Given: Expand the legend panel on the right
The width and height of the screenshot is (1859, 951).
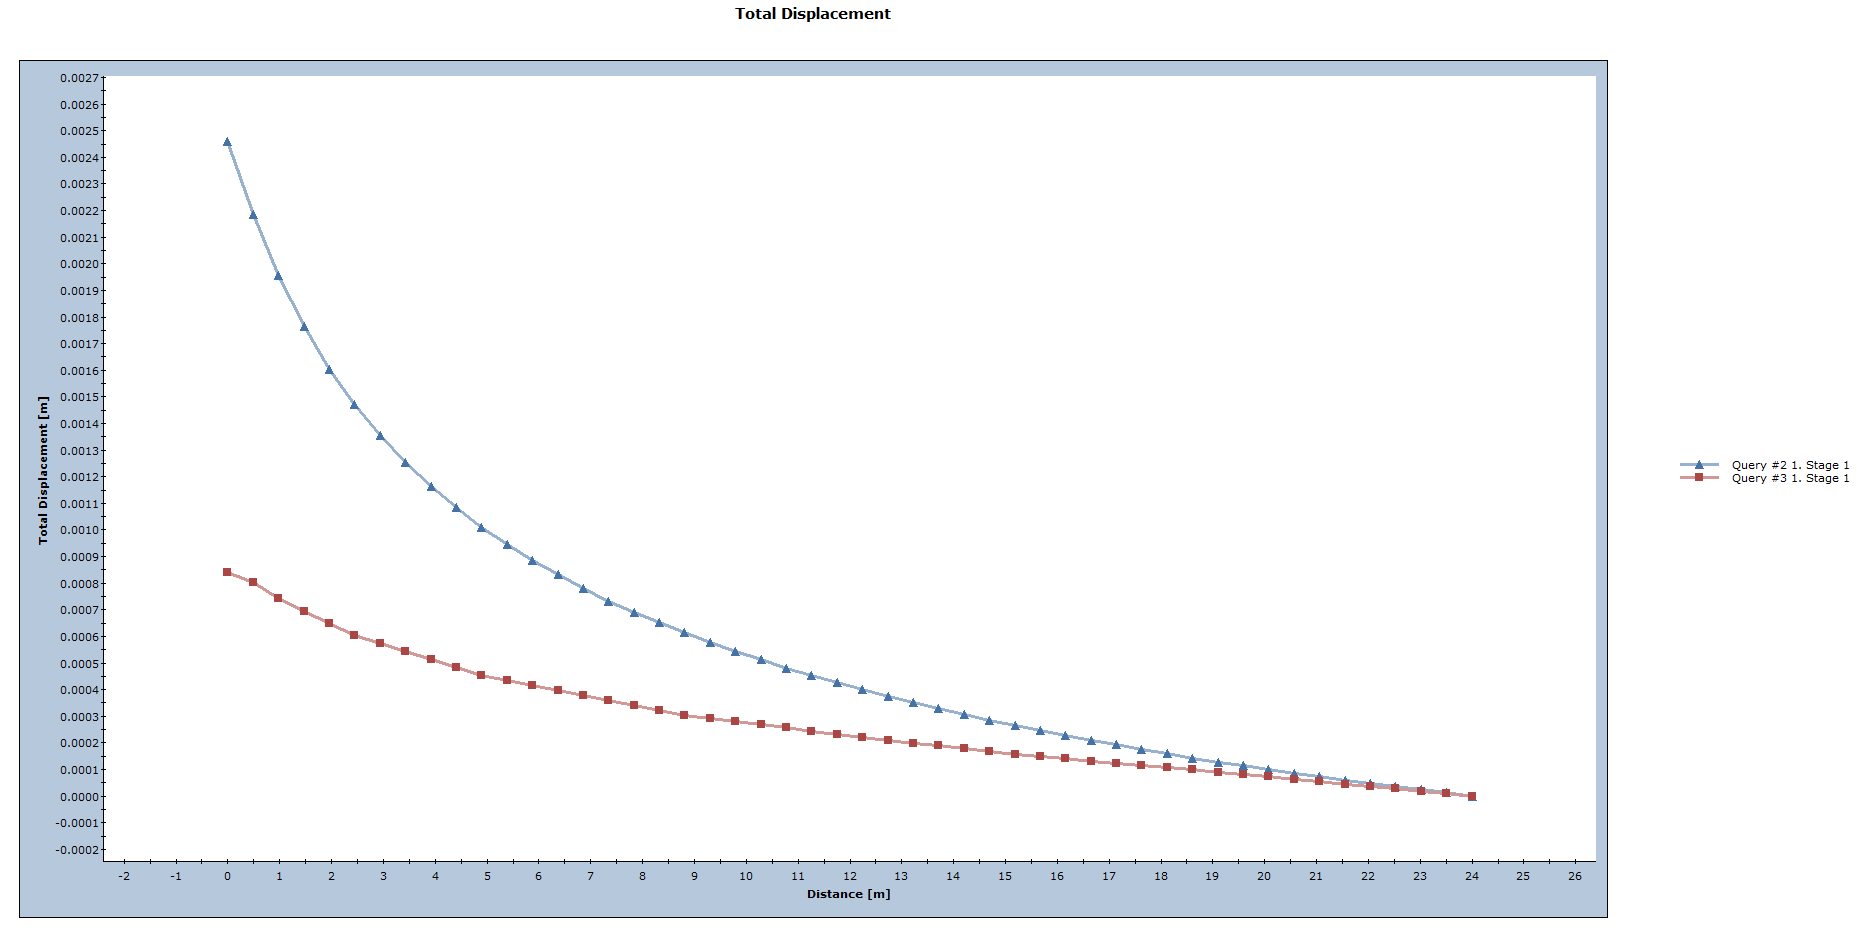Looking at the screenshot, I should (1760, 471).
